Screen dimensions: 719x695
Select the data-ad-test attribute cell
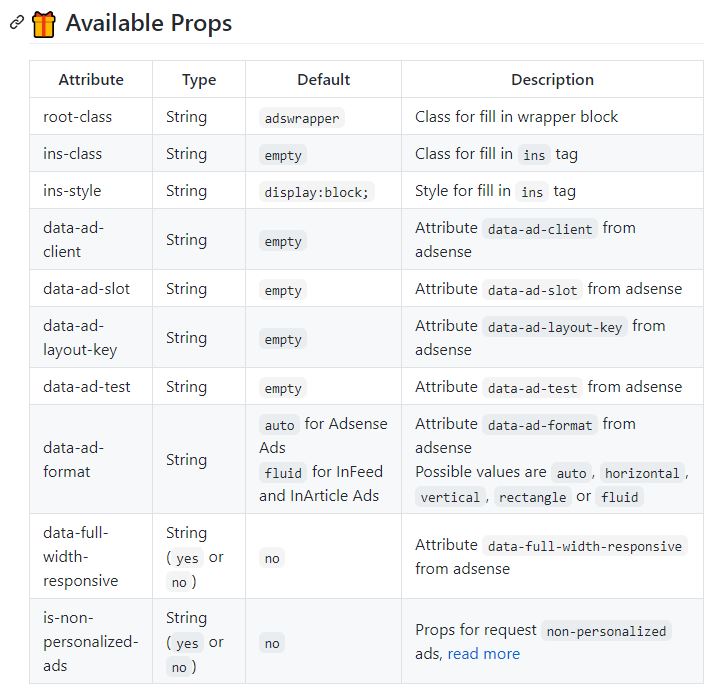(x=91, y=386)
